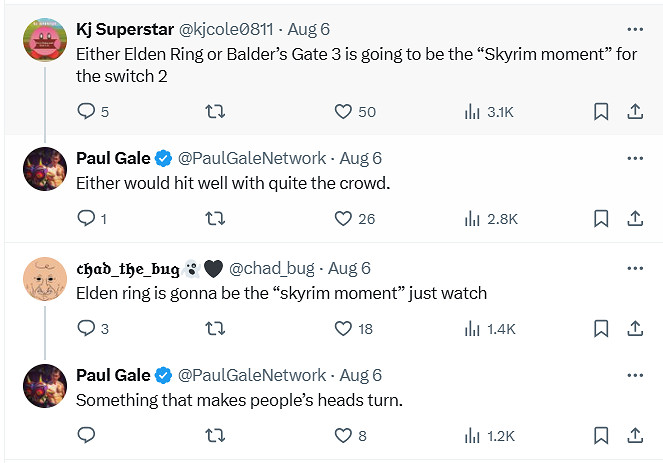Bookmark chad_the_bug's Elden Ring tweet
The width and height of the screenshot is (663, 463).
click(601, 328)
